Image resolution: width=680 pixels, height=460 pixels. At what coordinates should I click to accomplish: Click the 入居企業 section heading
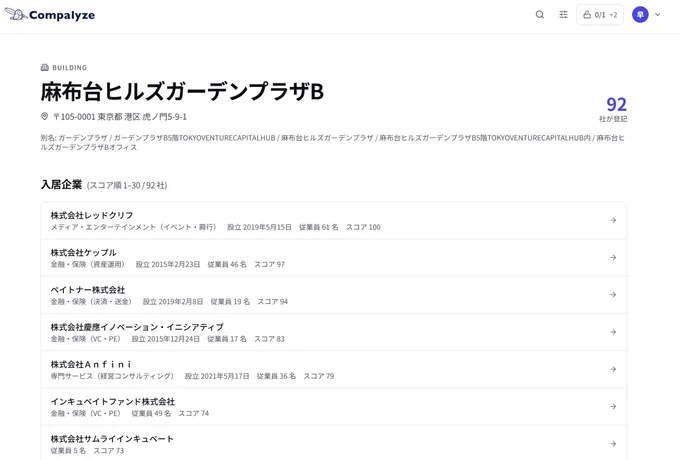(61, 185)
